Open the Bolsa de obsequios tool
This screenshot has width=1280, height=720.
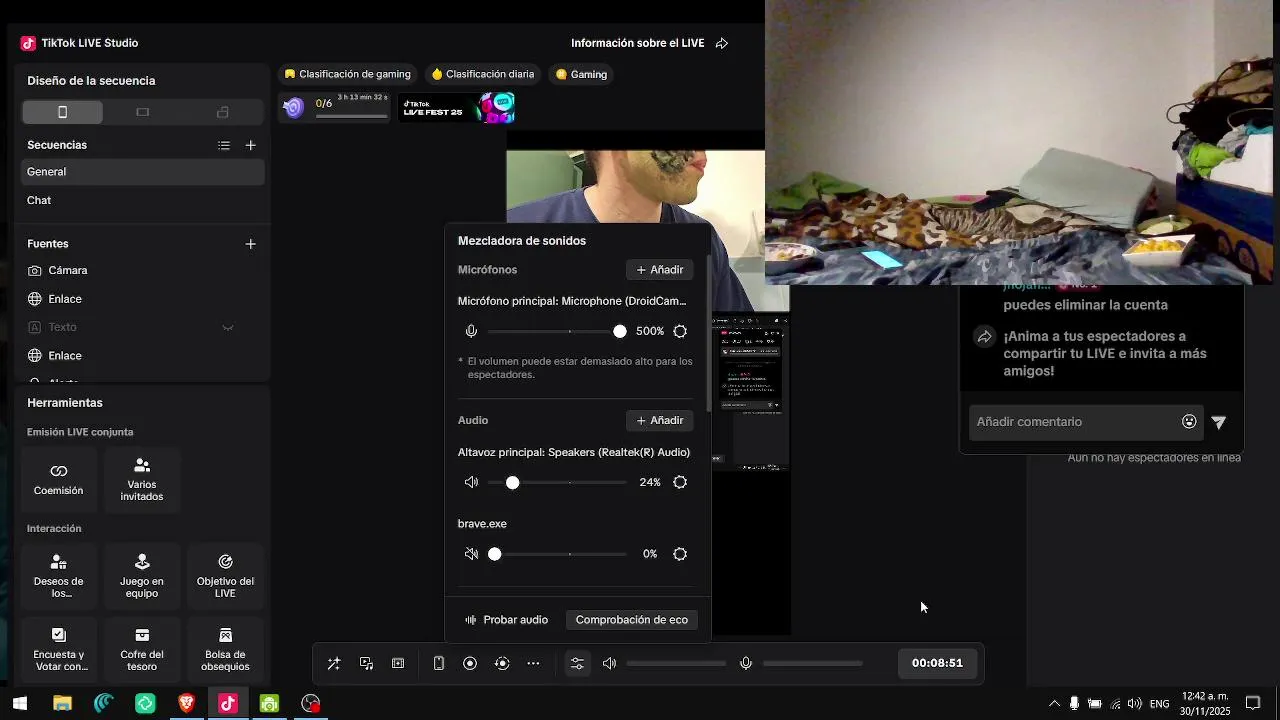pos(225,650)
